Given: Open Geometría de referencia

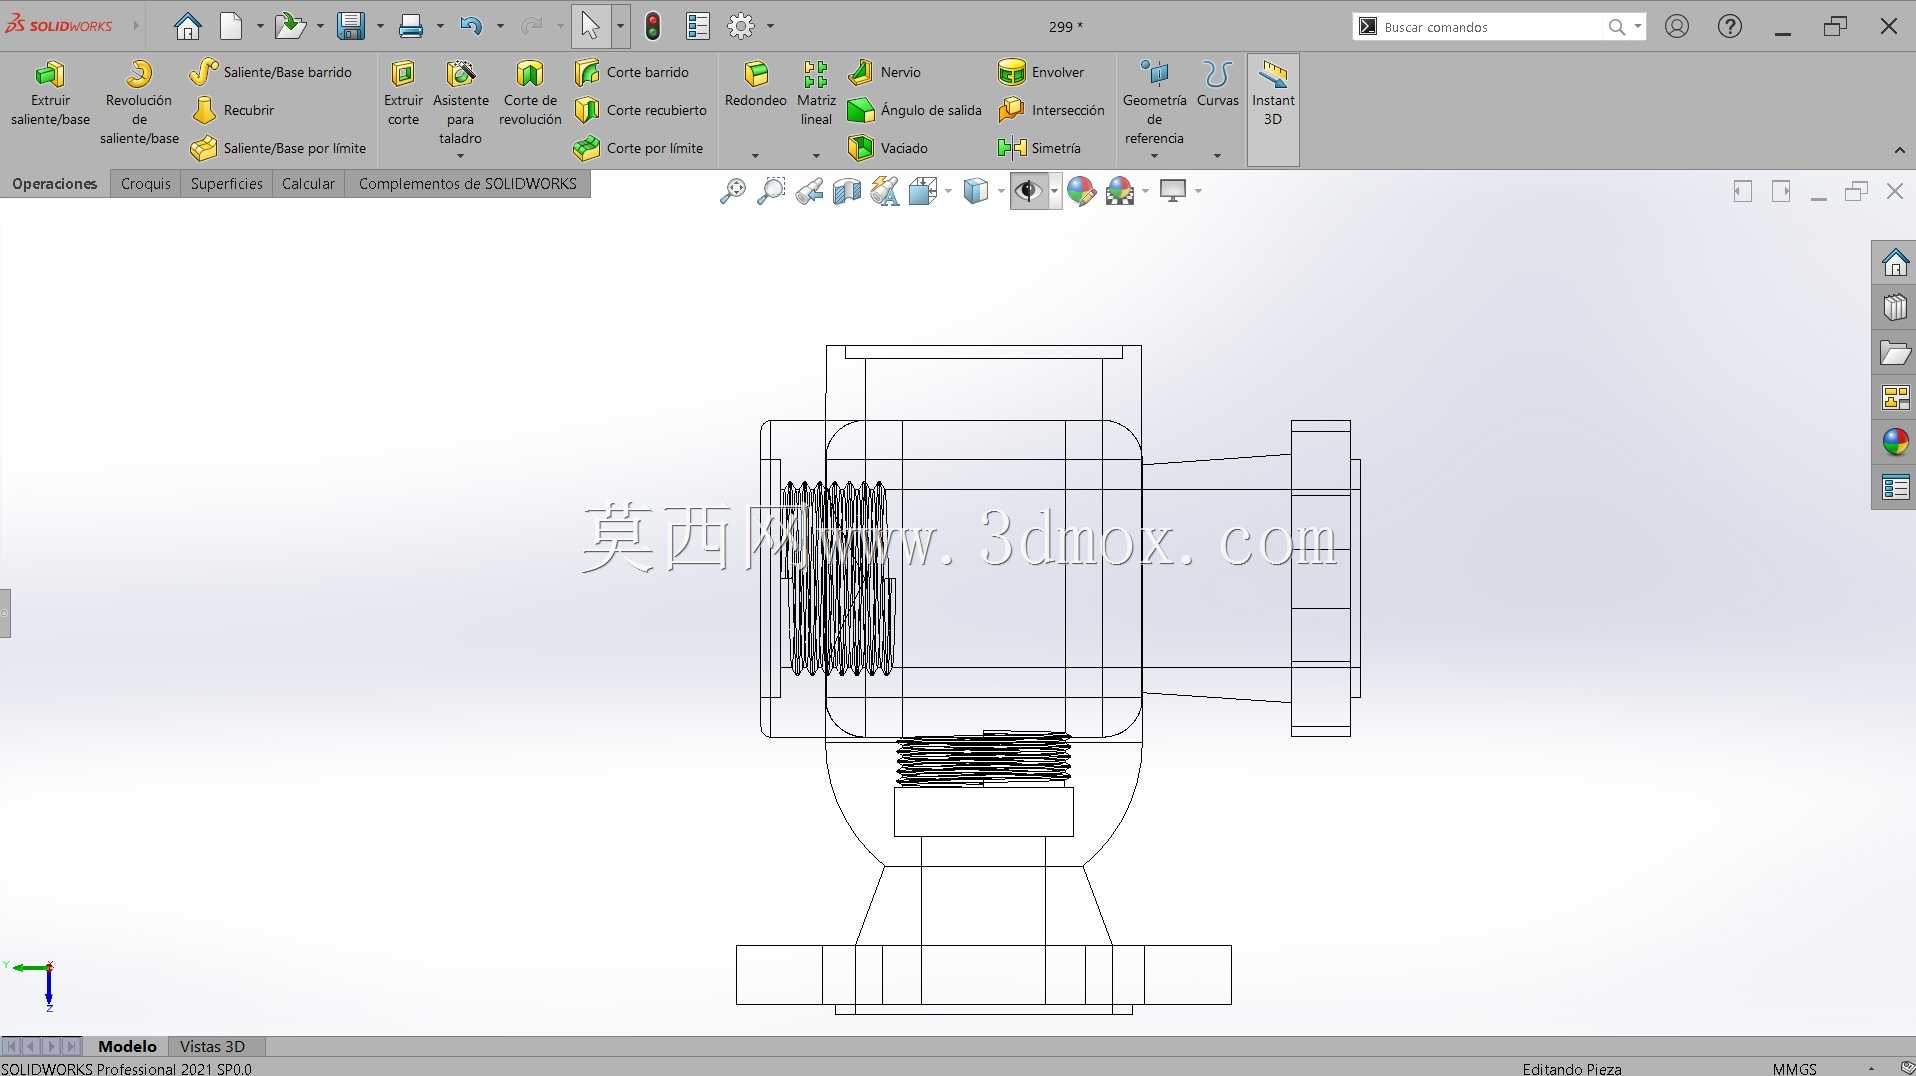Looking at the screenshot, I should (x=1154, y=103).
